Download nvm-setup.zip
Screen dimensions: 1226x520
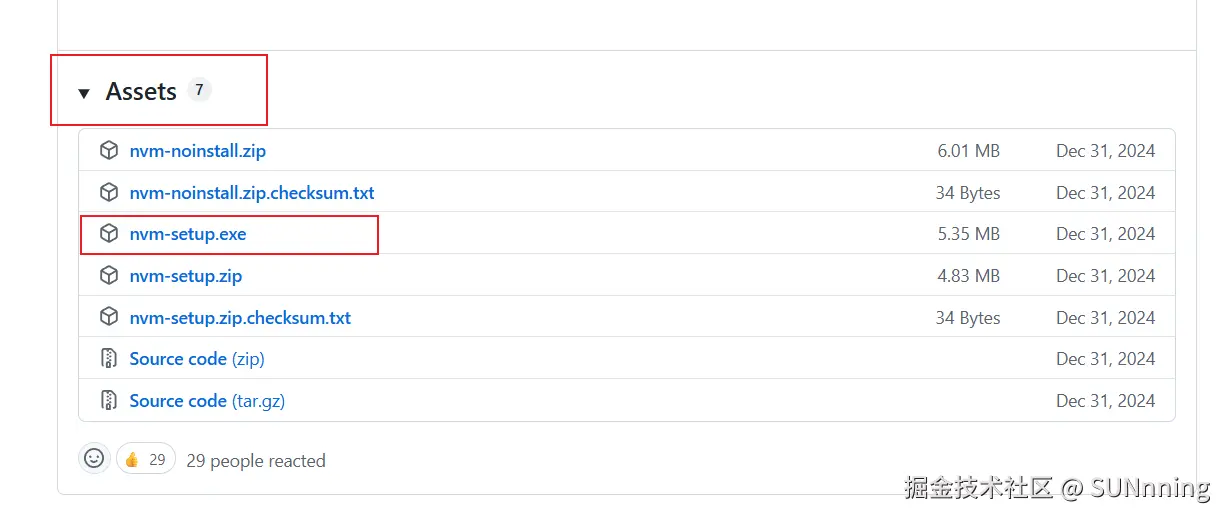(186, 275)
